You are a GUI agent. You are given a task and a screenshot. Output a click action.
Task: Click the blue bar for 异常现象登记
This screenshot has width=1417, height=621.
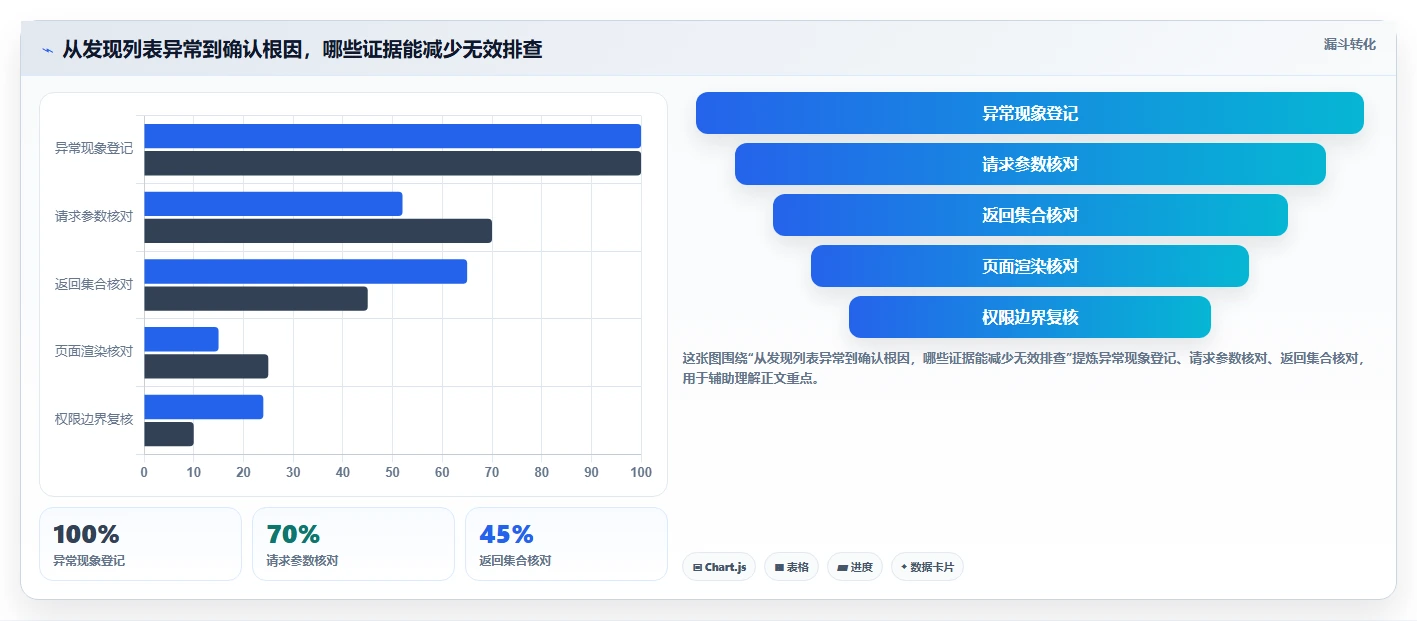(x=392, y=136)
